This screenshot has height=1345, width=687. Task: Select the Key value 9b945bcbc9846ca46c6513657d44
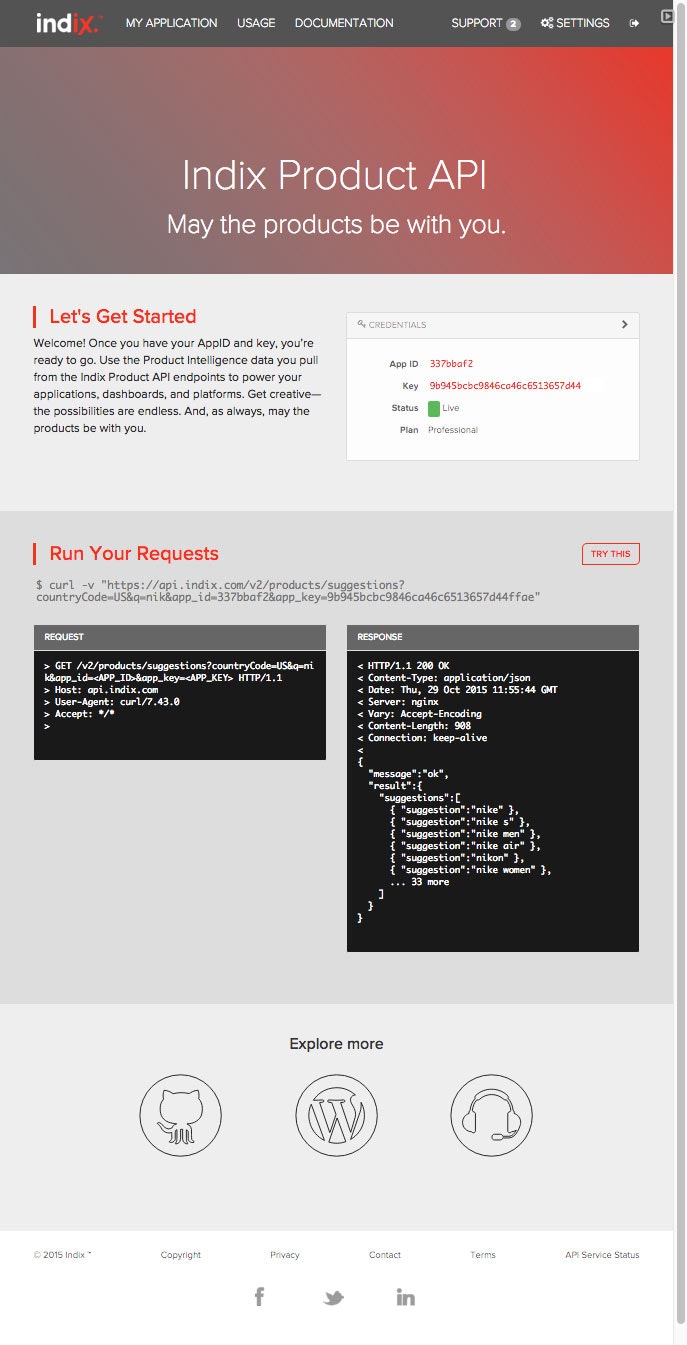click(505, 386)
